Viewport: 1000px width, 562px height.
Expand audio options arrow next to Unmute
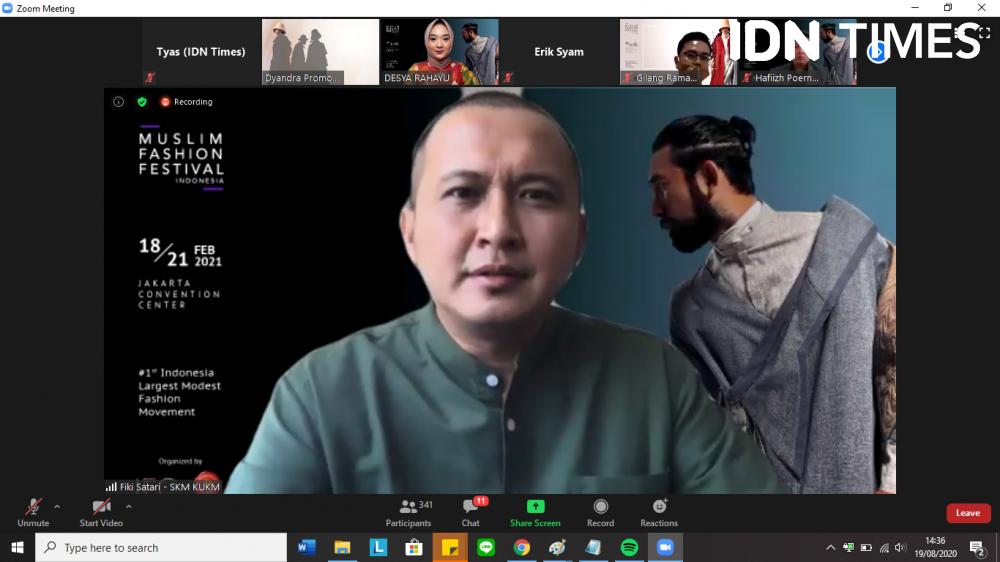[57, 507]
